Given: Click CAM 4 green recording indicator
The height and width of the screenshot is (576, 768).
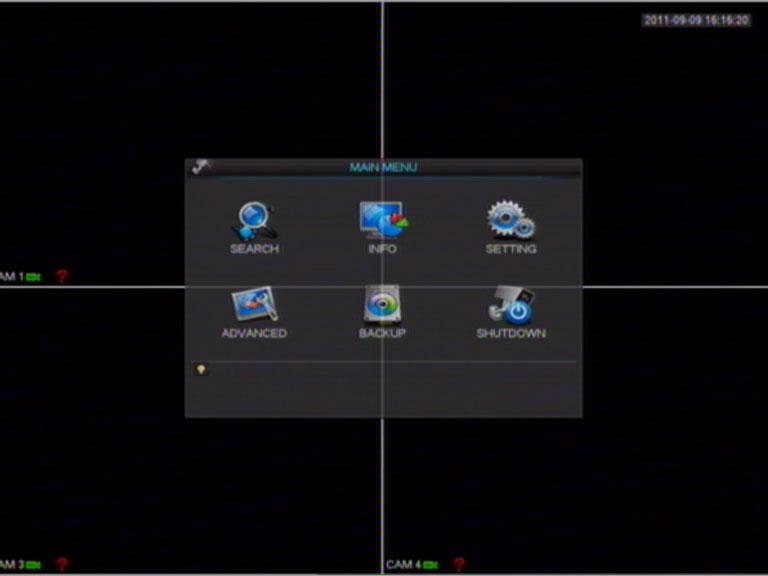Looking at the screenshot, I should coord(431,565).
